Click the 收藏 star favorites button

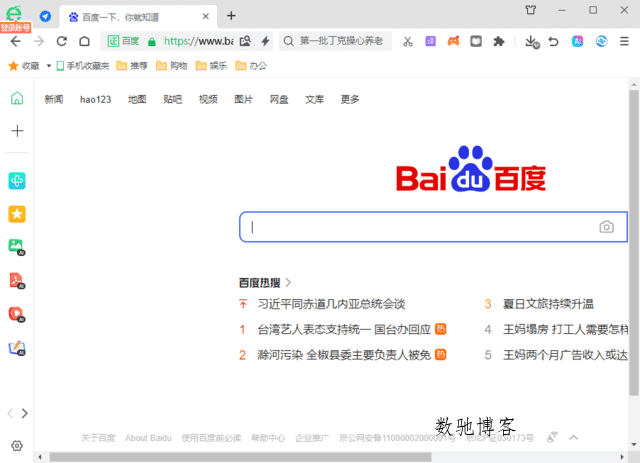click(x=24, y=66)
